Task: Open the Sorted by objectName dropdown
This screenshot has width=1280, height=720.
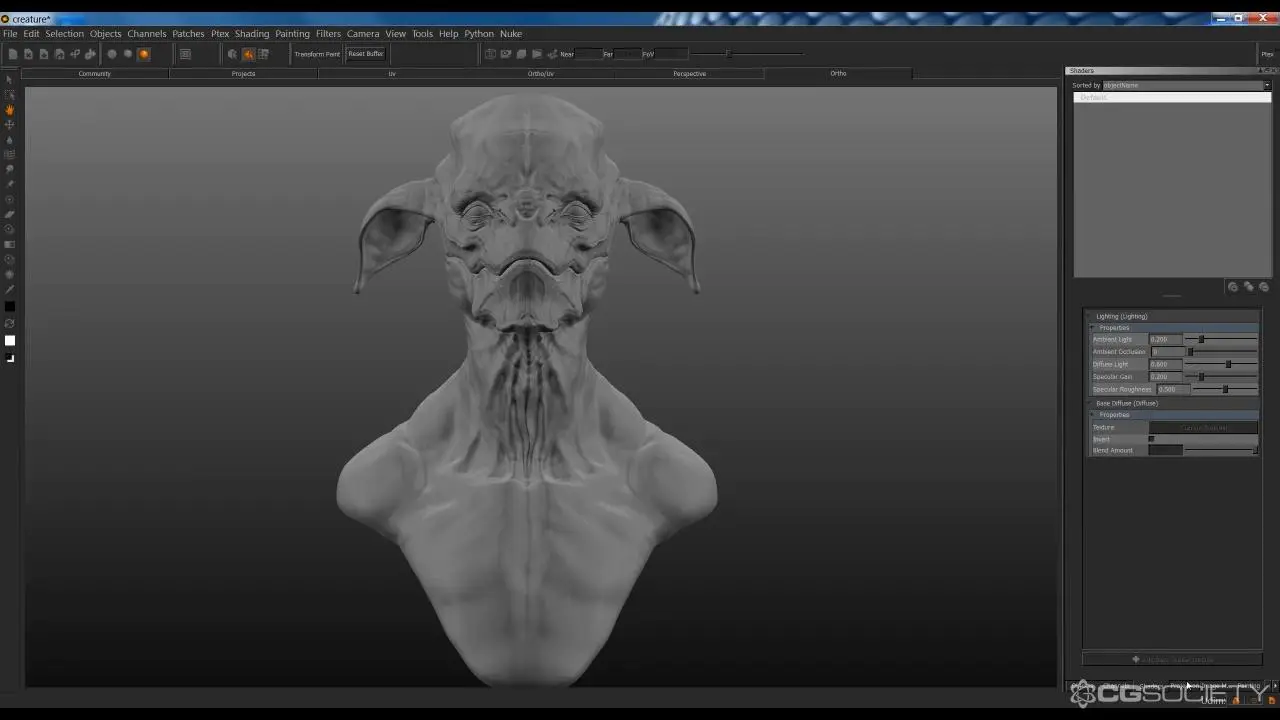Action: [x=1186, y=85]
